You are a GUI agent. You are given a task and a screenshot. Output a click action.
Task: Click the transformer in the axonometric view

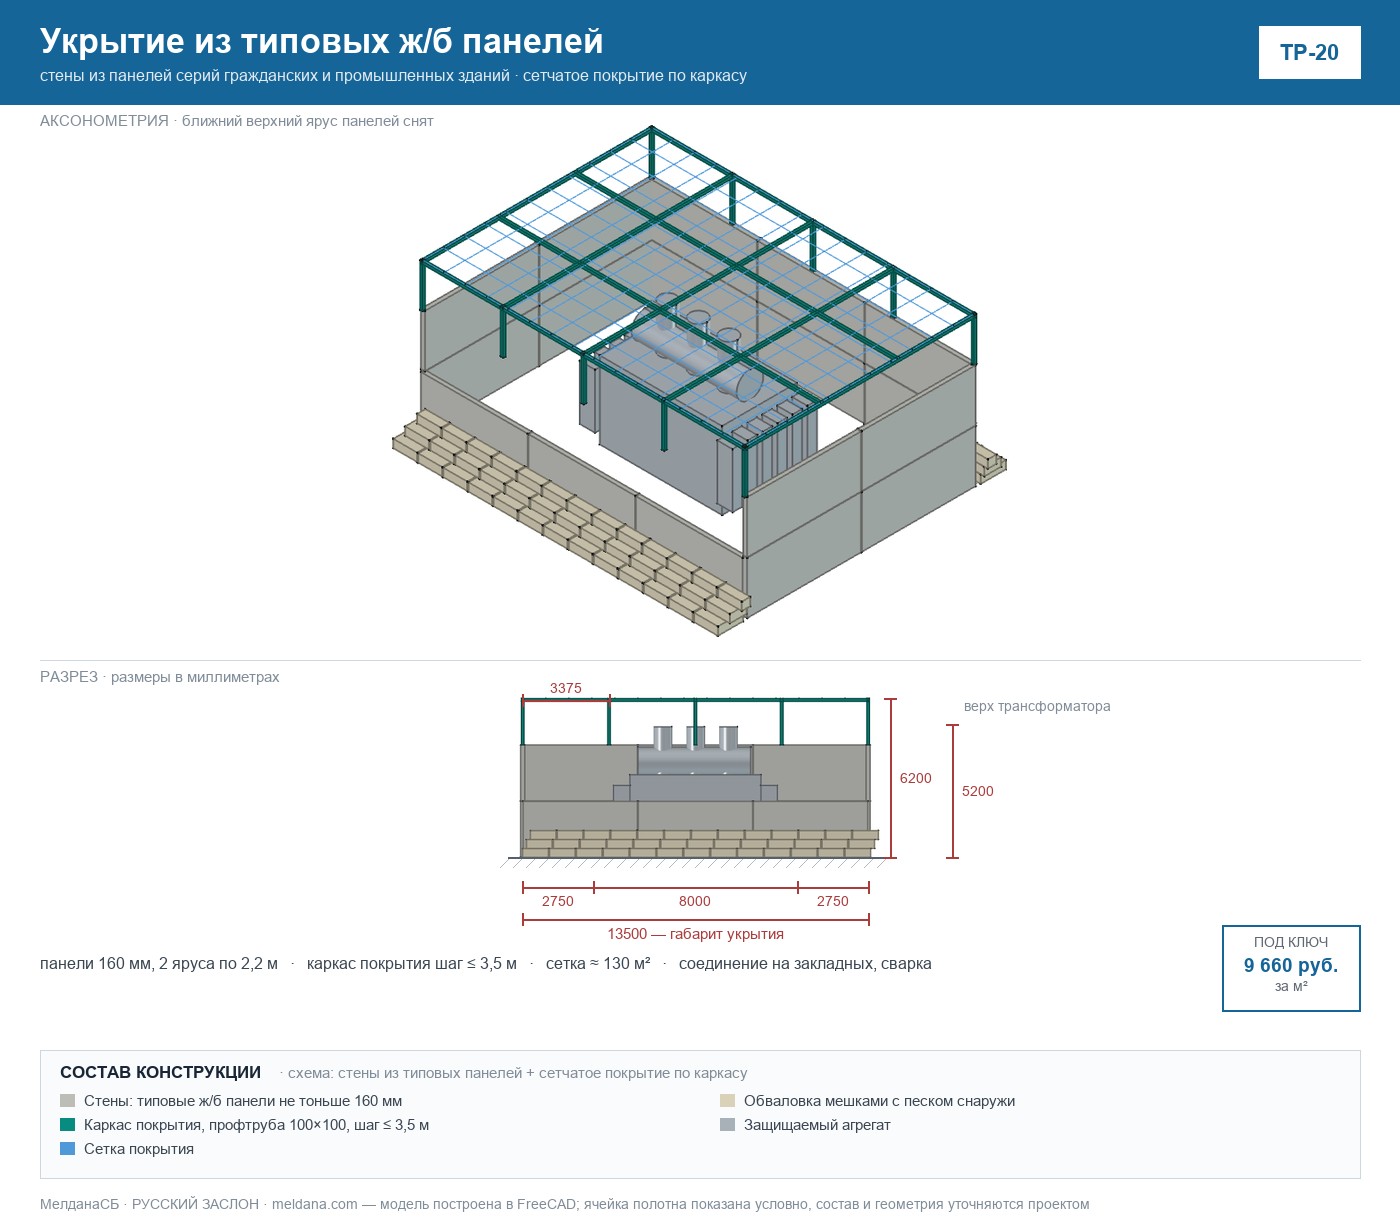[698, 400]
